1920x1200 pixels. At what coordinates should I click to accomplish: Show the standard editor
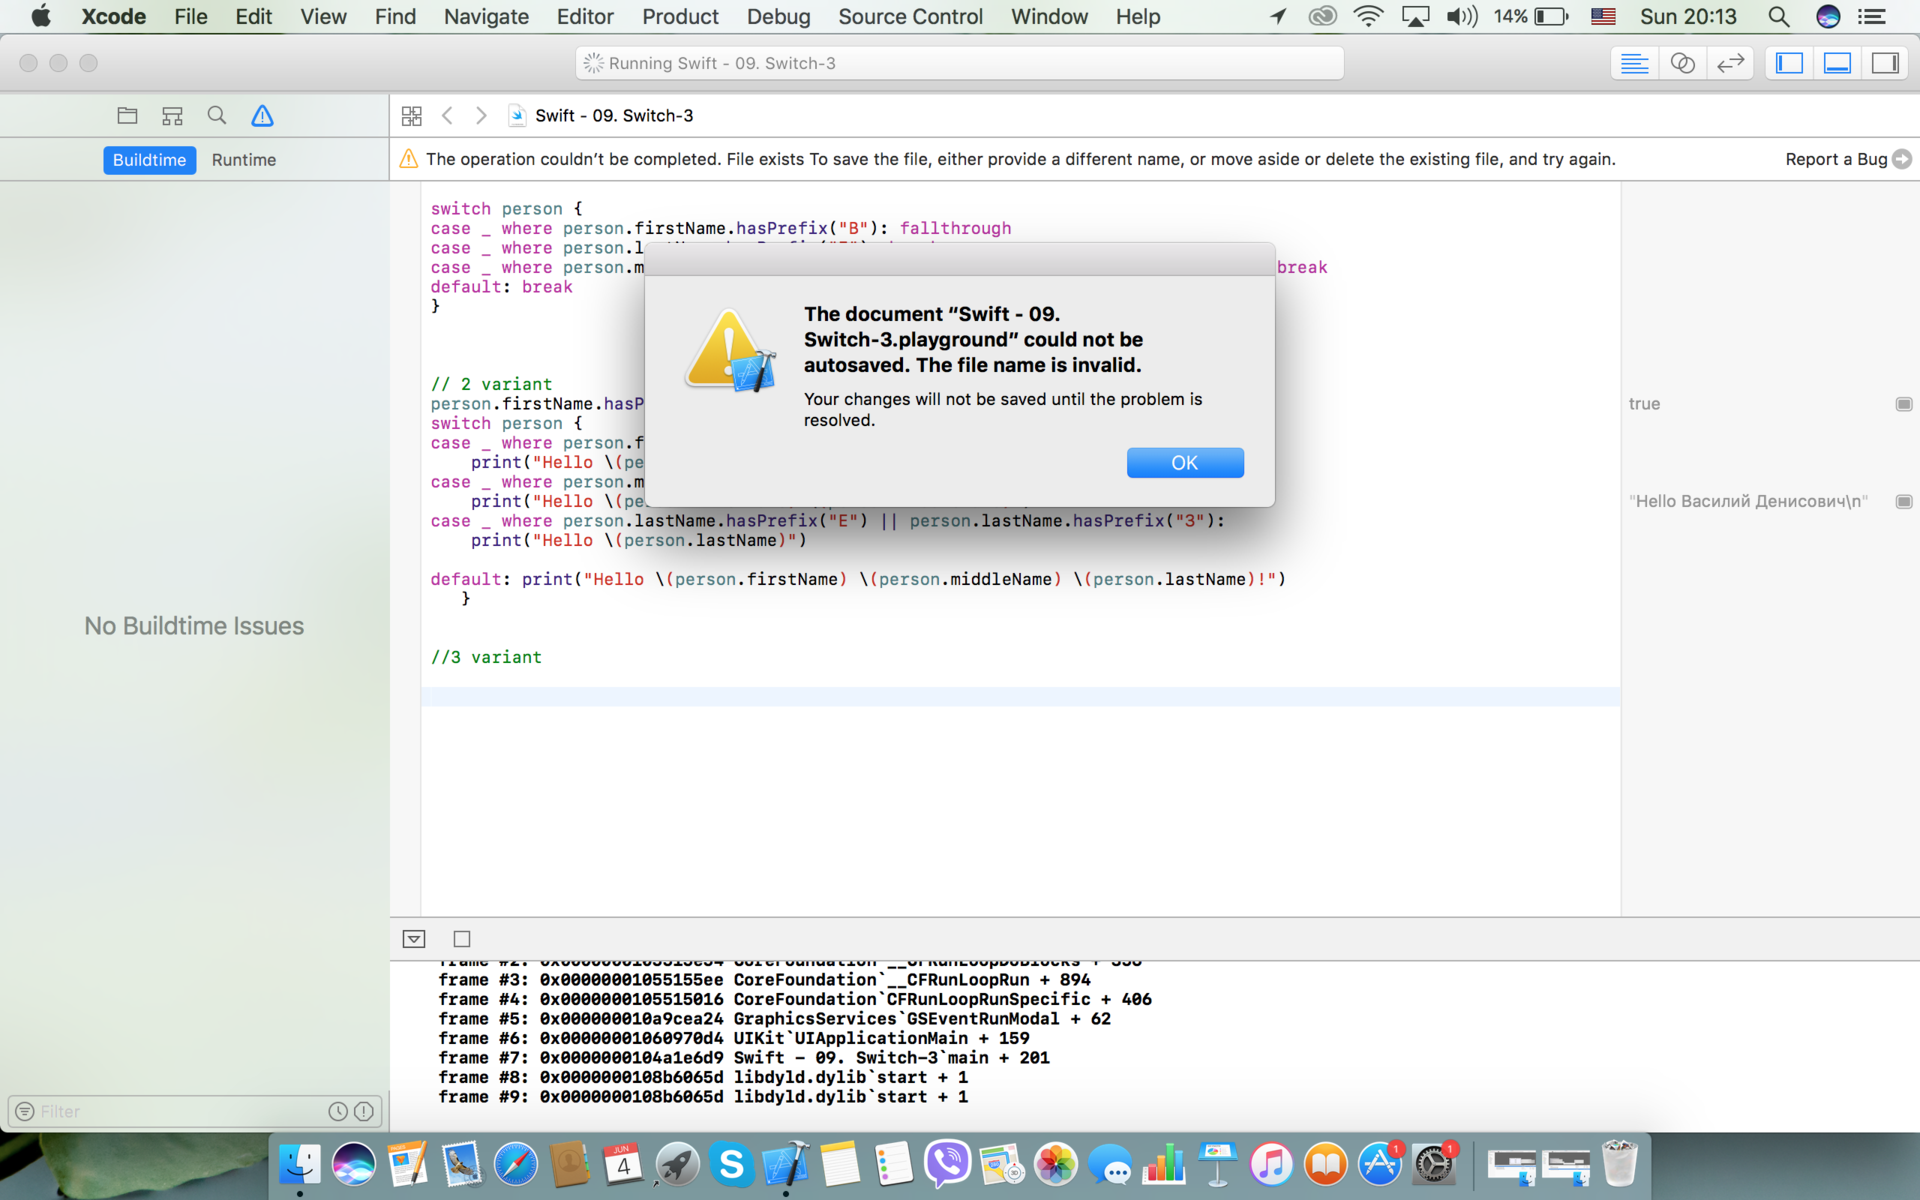coord(1634,63)
